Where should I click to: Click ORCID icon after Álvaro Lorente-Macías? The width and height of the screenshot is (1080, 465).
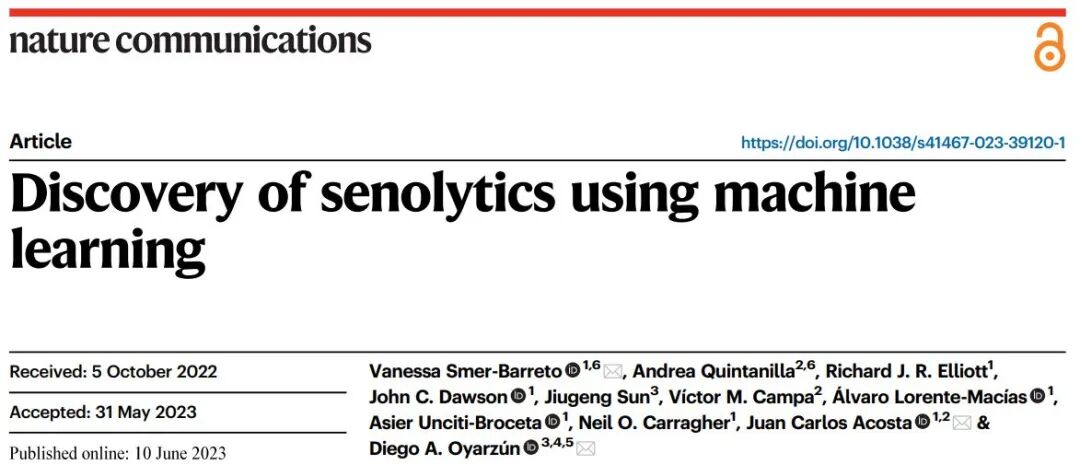click(1039, 396)
